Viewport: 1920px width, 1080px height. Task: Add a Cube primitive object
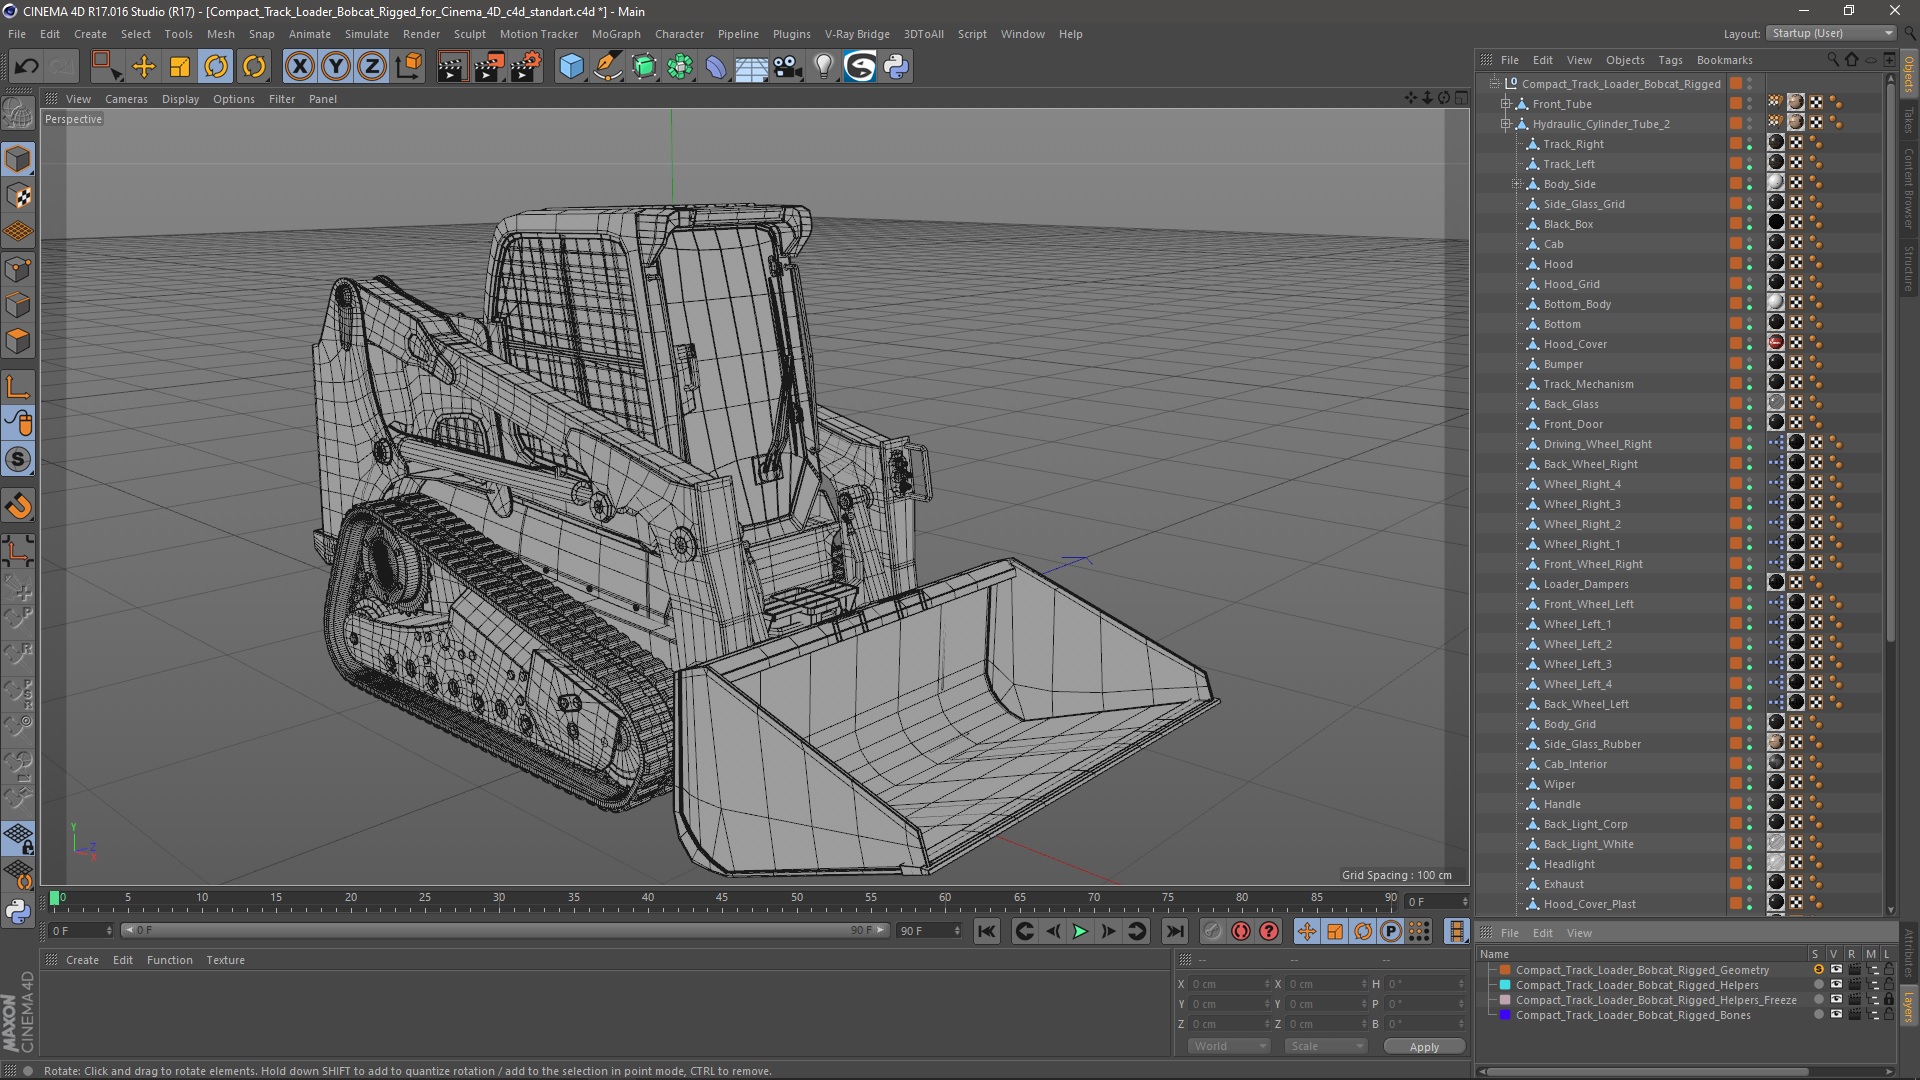tap(571, 67)
